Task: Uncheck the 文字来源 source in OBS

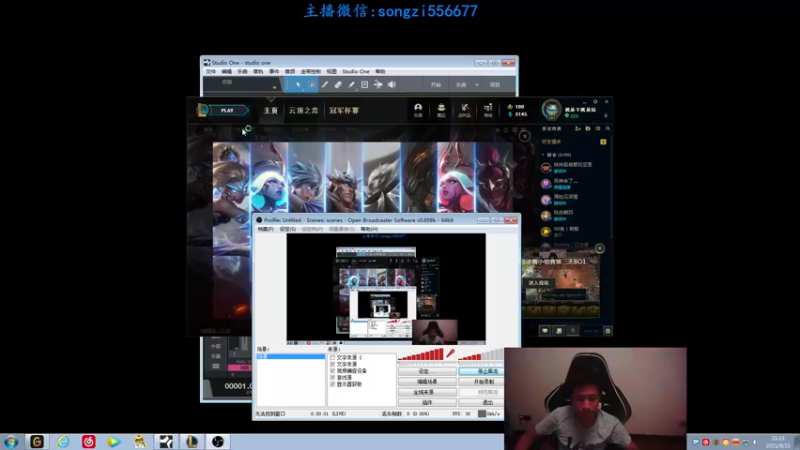Action: (x=333, y=364)
